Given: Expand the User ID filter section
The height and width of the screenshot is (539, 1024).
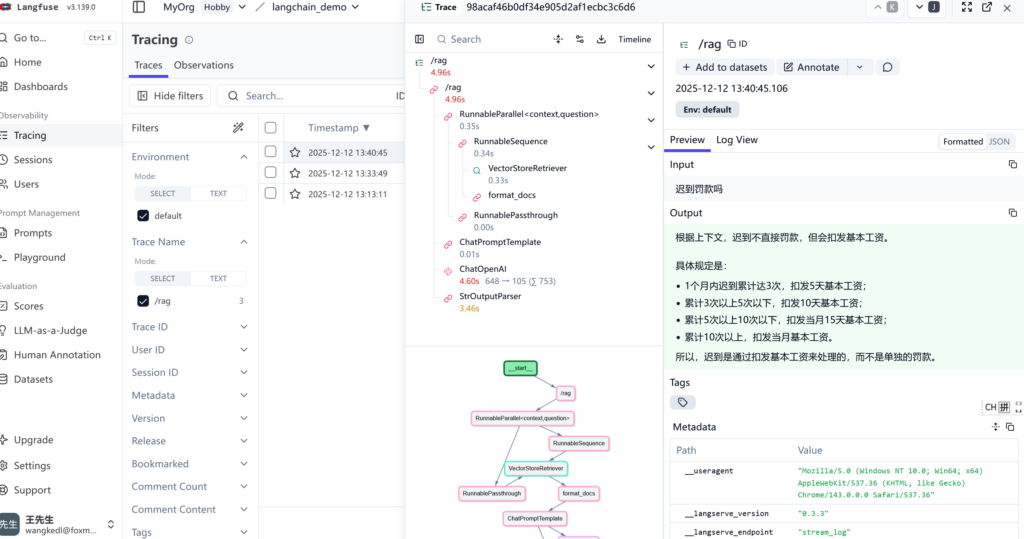Looking at the screenshot, I should tap(243, 350).
